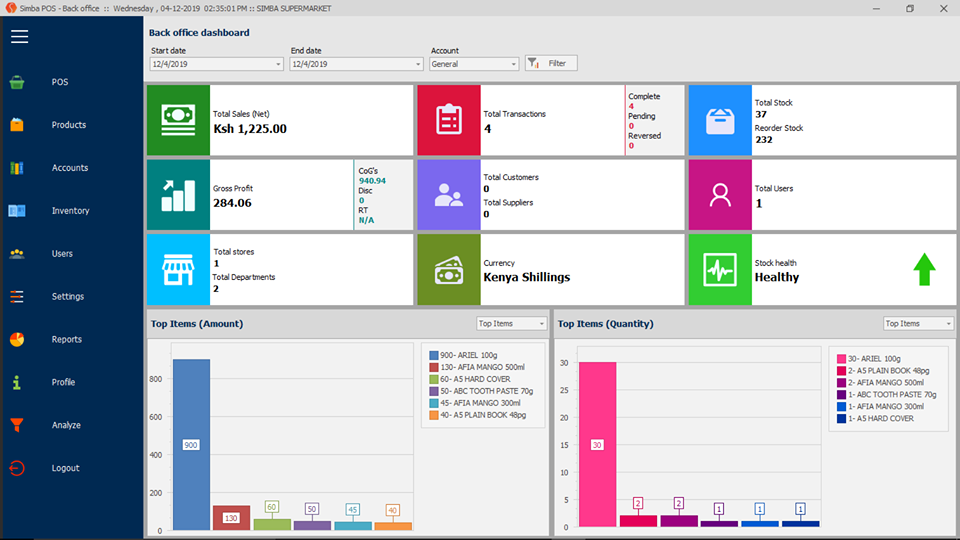Image resolution: width=960 pixels, height=540 pixels.
Task: Click the purple Total Customers people icon
Action: [449, 195]
